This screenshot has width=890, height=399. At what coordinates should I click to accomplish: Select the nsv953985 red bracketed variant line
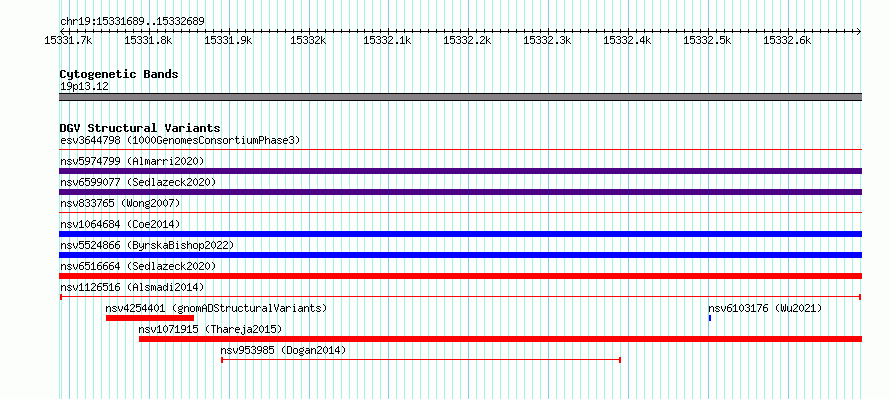421,360
